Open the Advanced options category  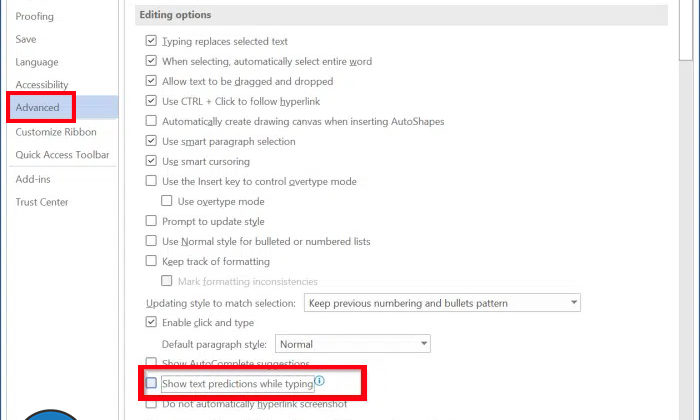point(37,108)
